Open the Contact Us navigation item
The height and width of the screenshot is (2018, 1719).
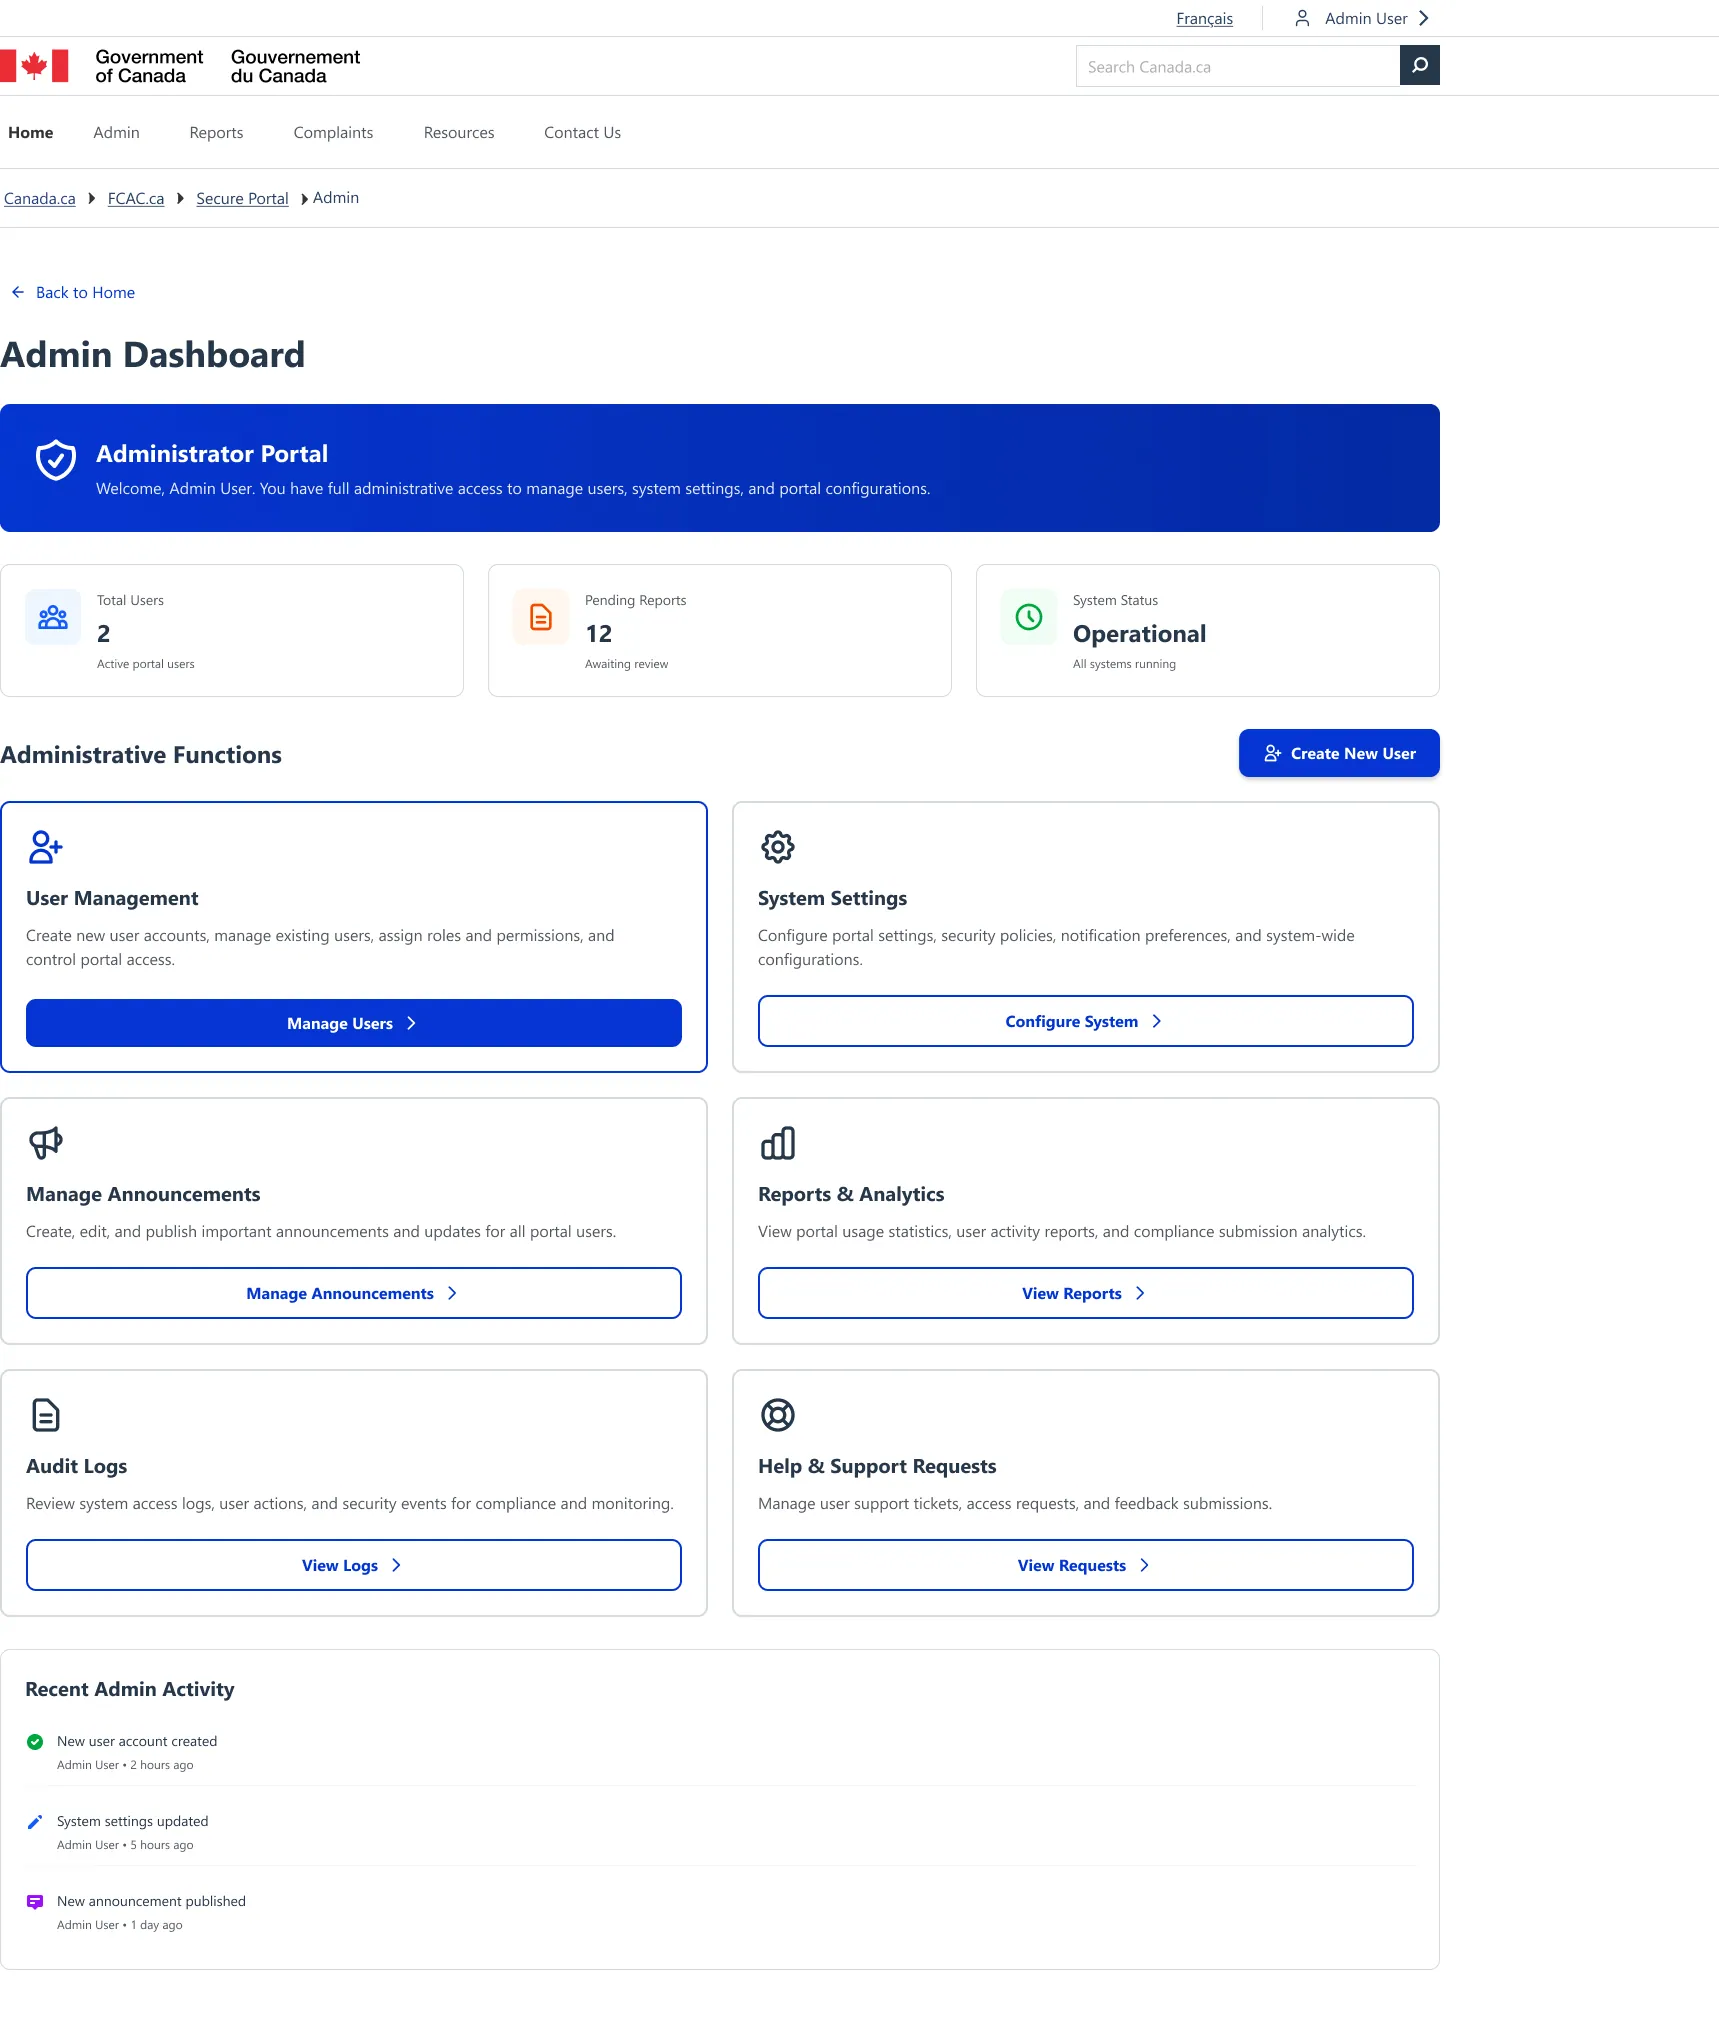[x=582, y=133]
